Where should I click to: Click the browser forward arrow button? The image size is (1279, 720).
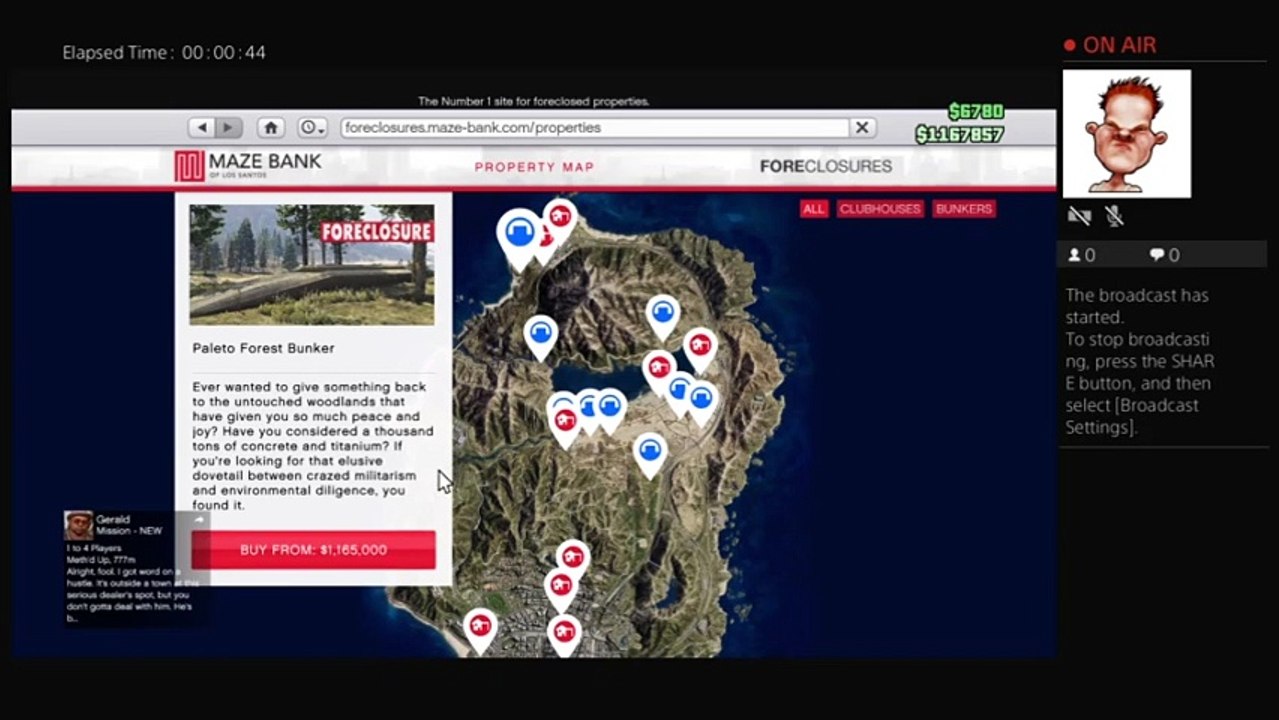click(229, 128)
